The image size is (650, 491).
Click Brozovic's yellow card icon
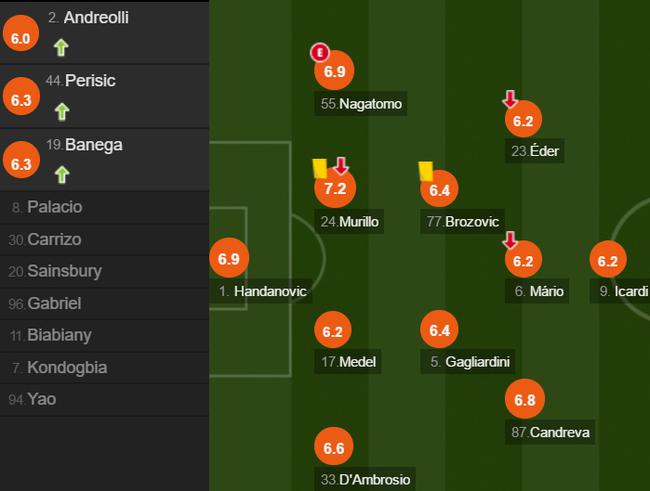426,171
